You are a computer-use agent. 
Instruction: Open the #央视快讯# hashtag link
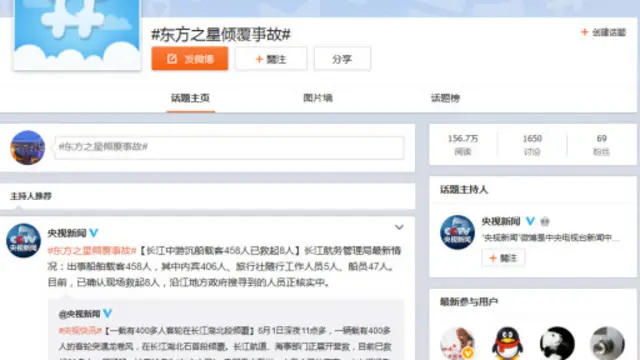pyautogui.click(x=80, y=330)
